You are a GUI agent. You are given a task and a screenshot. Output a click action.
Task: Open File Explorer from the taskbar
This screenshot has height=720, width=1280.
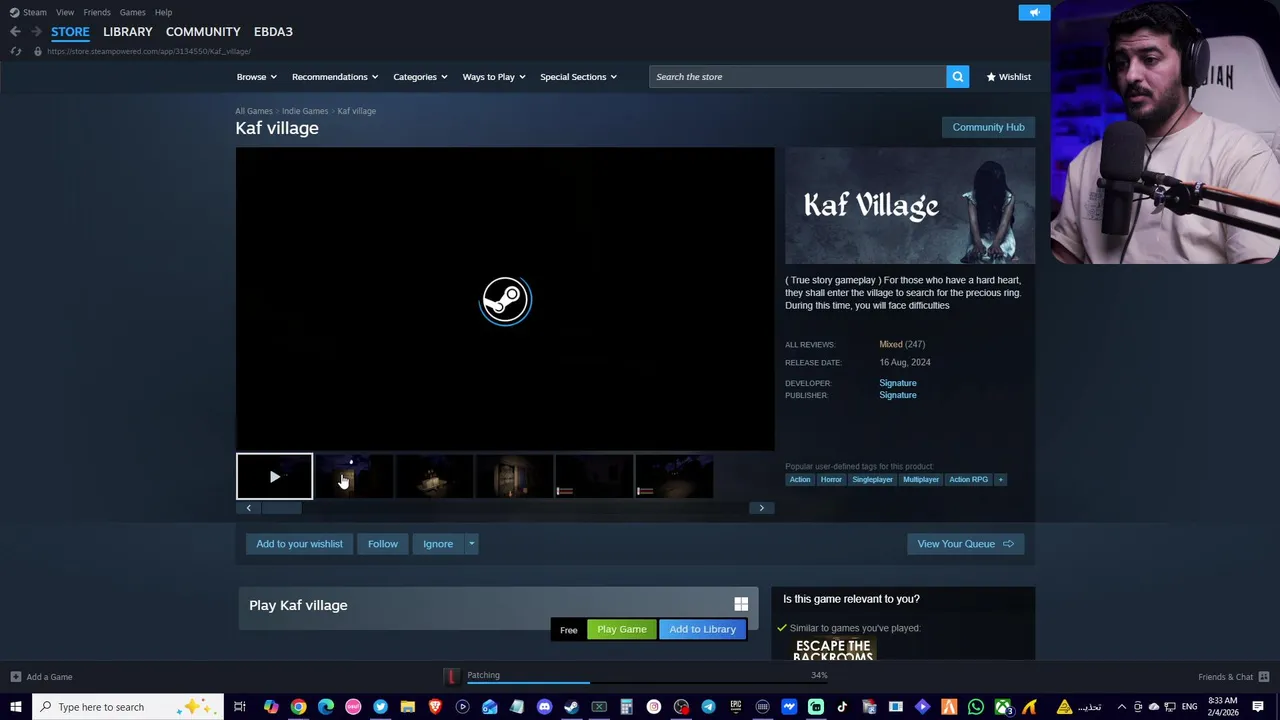(407, 707)
